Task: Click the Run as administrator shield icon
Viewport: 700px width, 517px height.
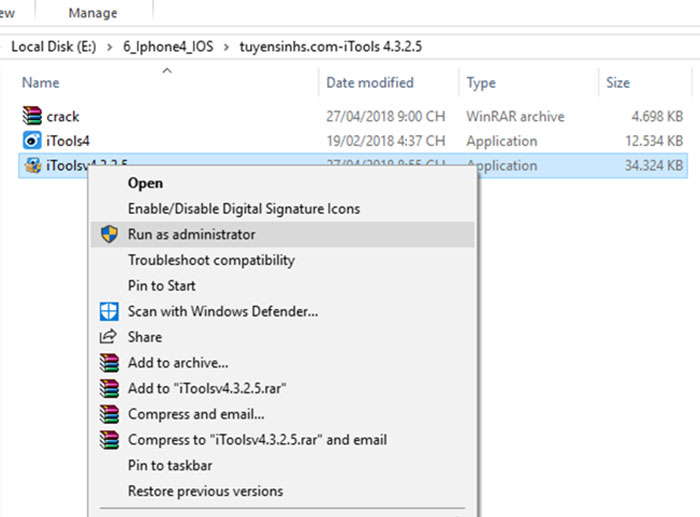Action: (109, 234)
